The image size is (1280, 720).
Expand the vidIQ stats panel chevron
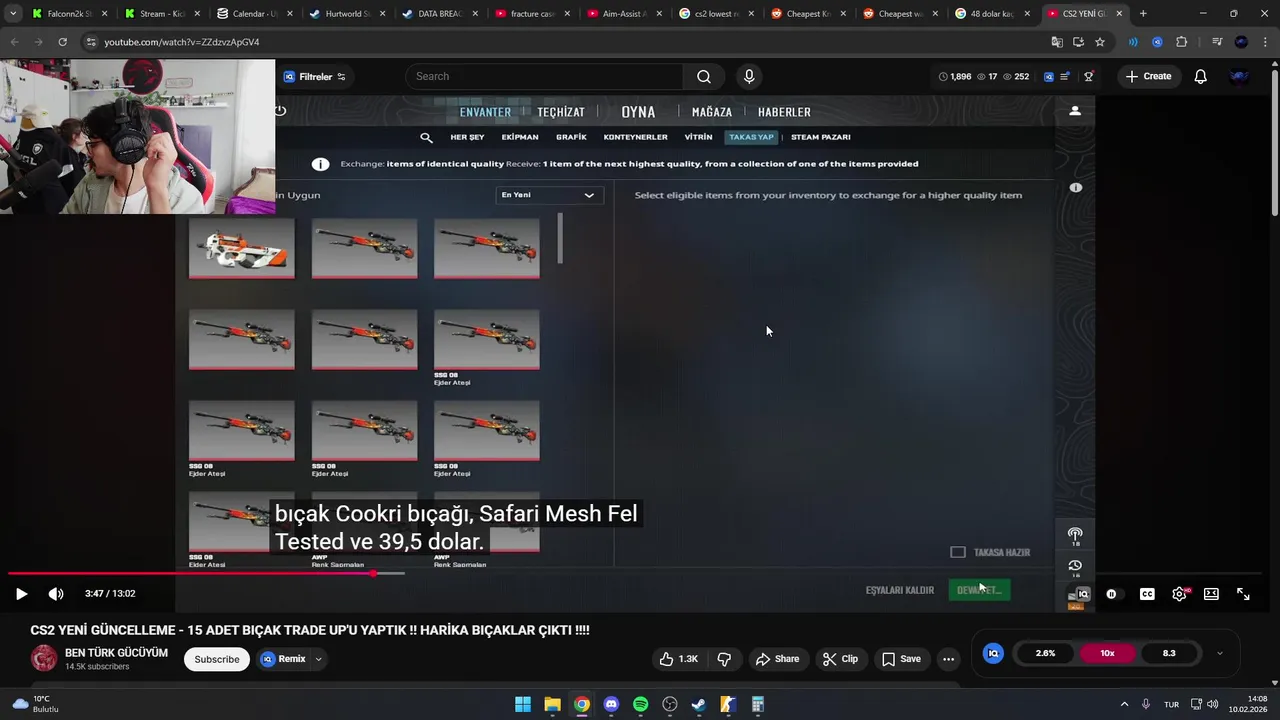(1219, 653)
